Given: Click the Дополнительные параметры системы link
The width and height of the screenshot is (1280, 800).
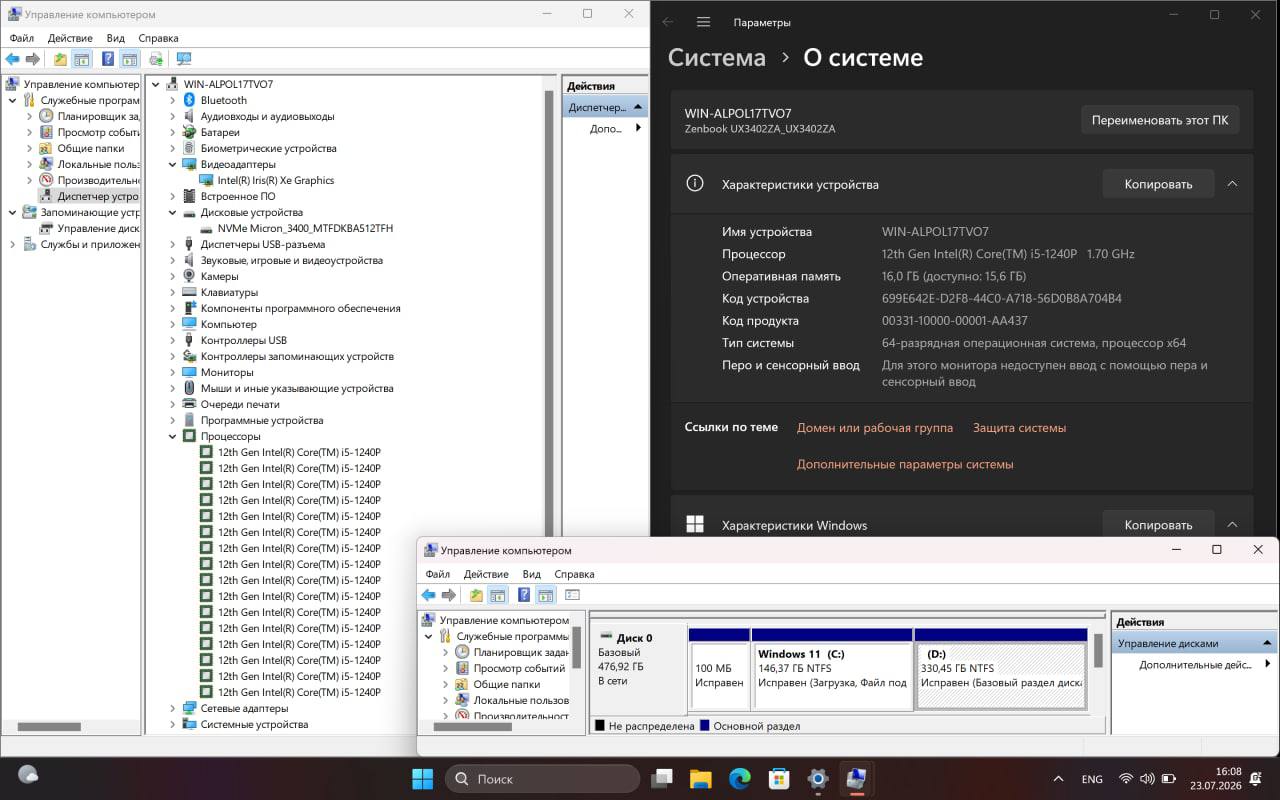Looking at the screenshot, I should coord(905,464).
